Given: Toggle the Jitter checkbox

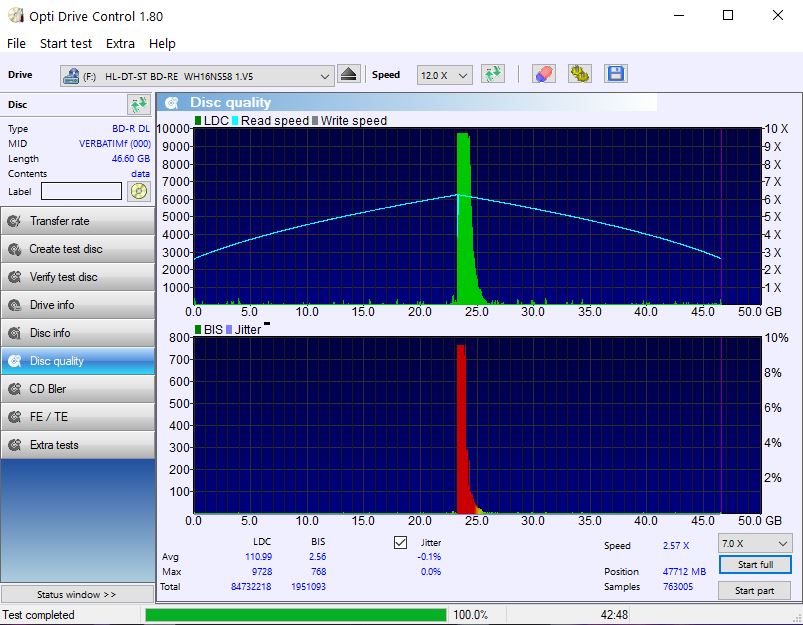Looking at the screenshot, I should click(401, 542).
